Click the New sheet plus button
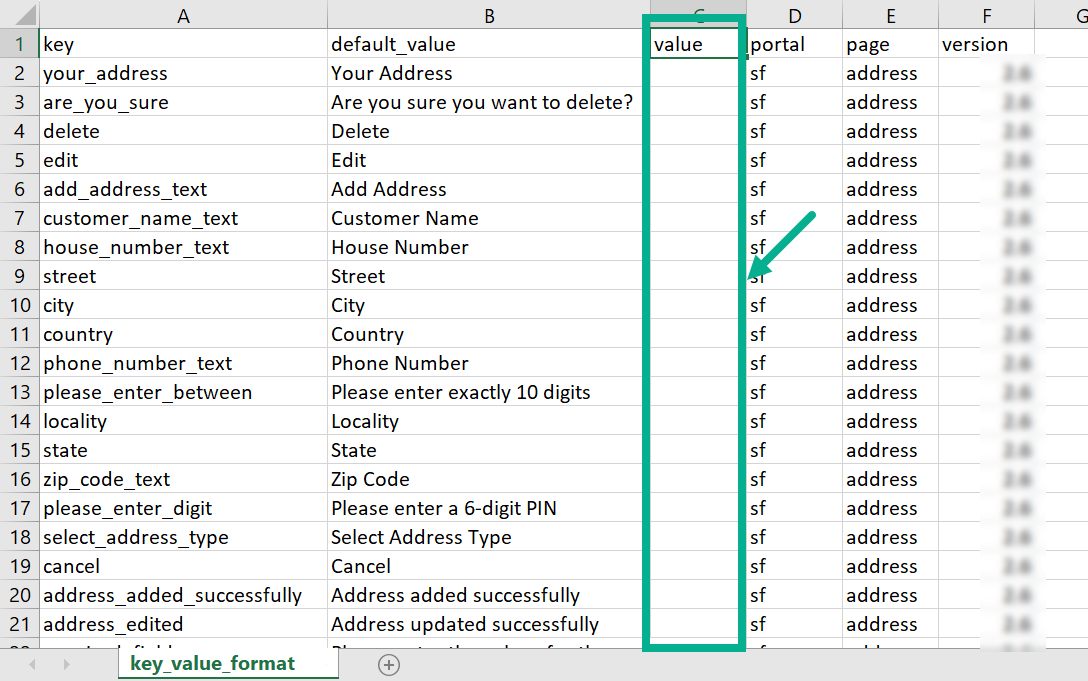Viewport: 1088px width, 681px height. pyautogui.click(x=389, y=664)
